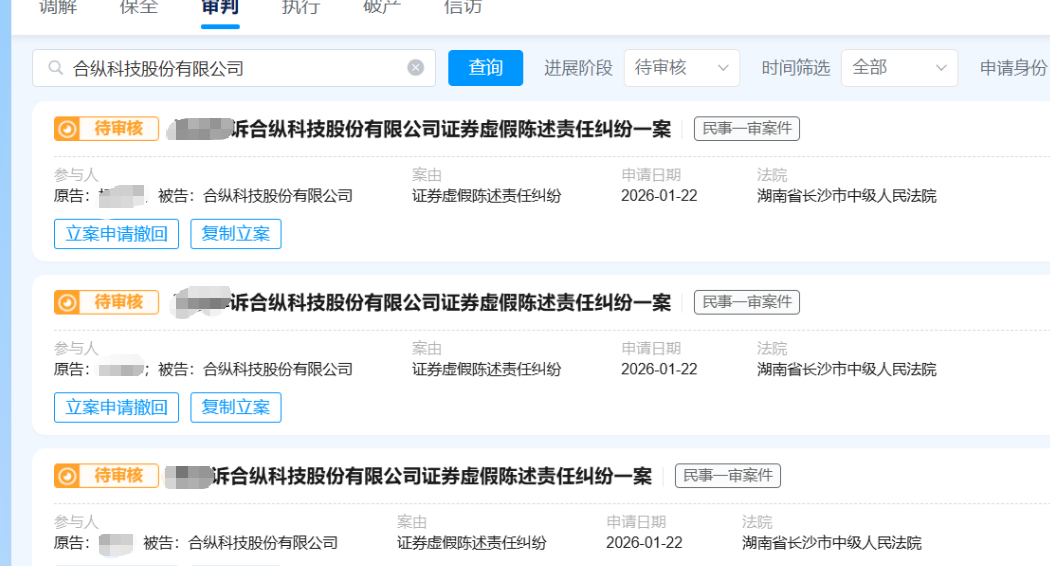Click the second case's 民事一审案件 tag
Viewport: 1050px width, 566px height.
pos(747,302)
